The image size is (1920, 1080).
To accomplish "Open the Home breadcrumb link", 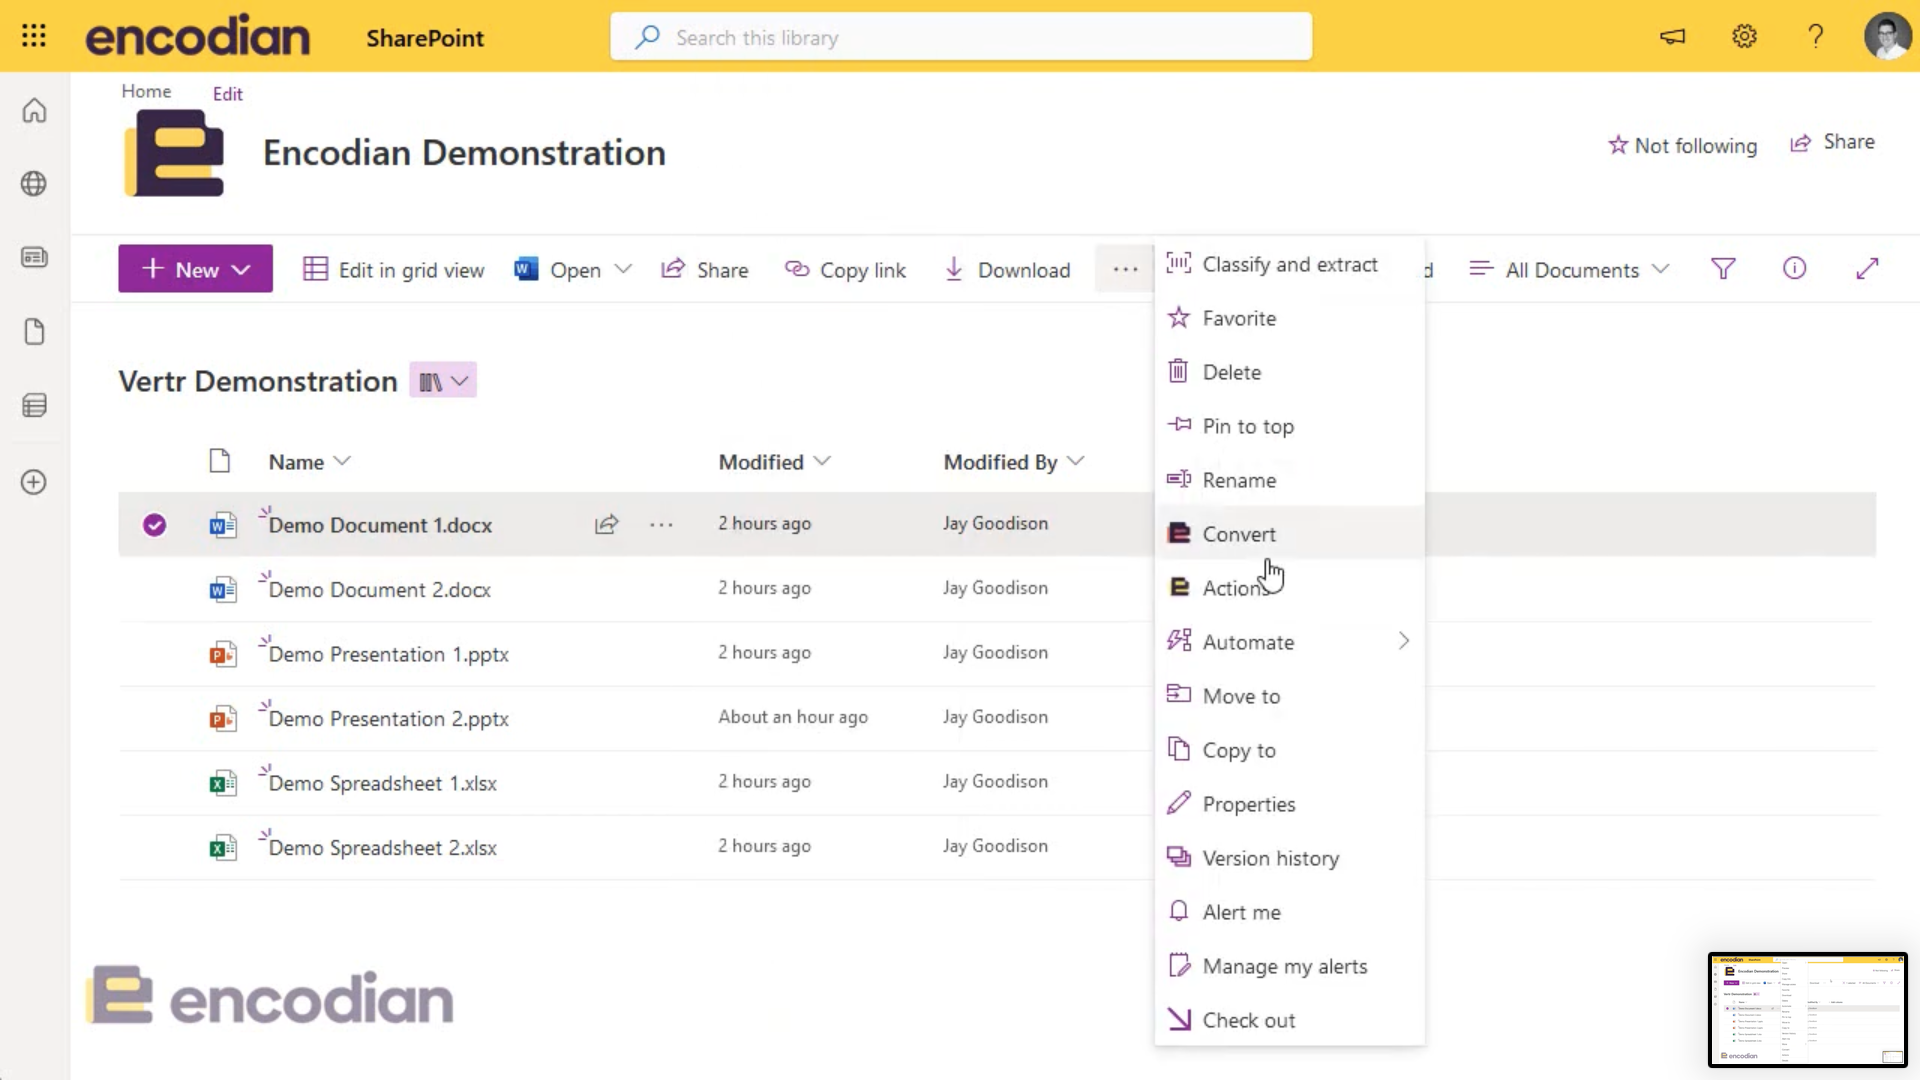I will pos(146,91).
